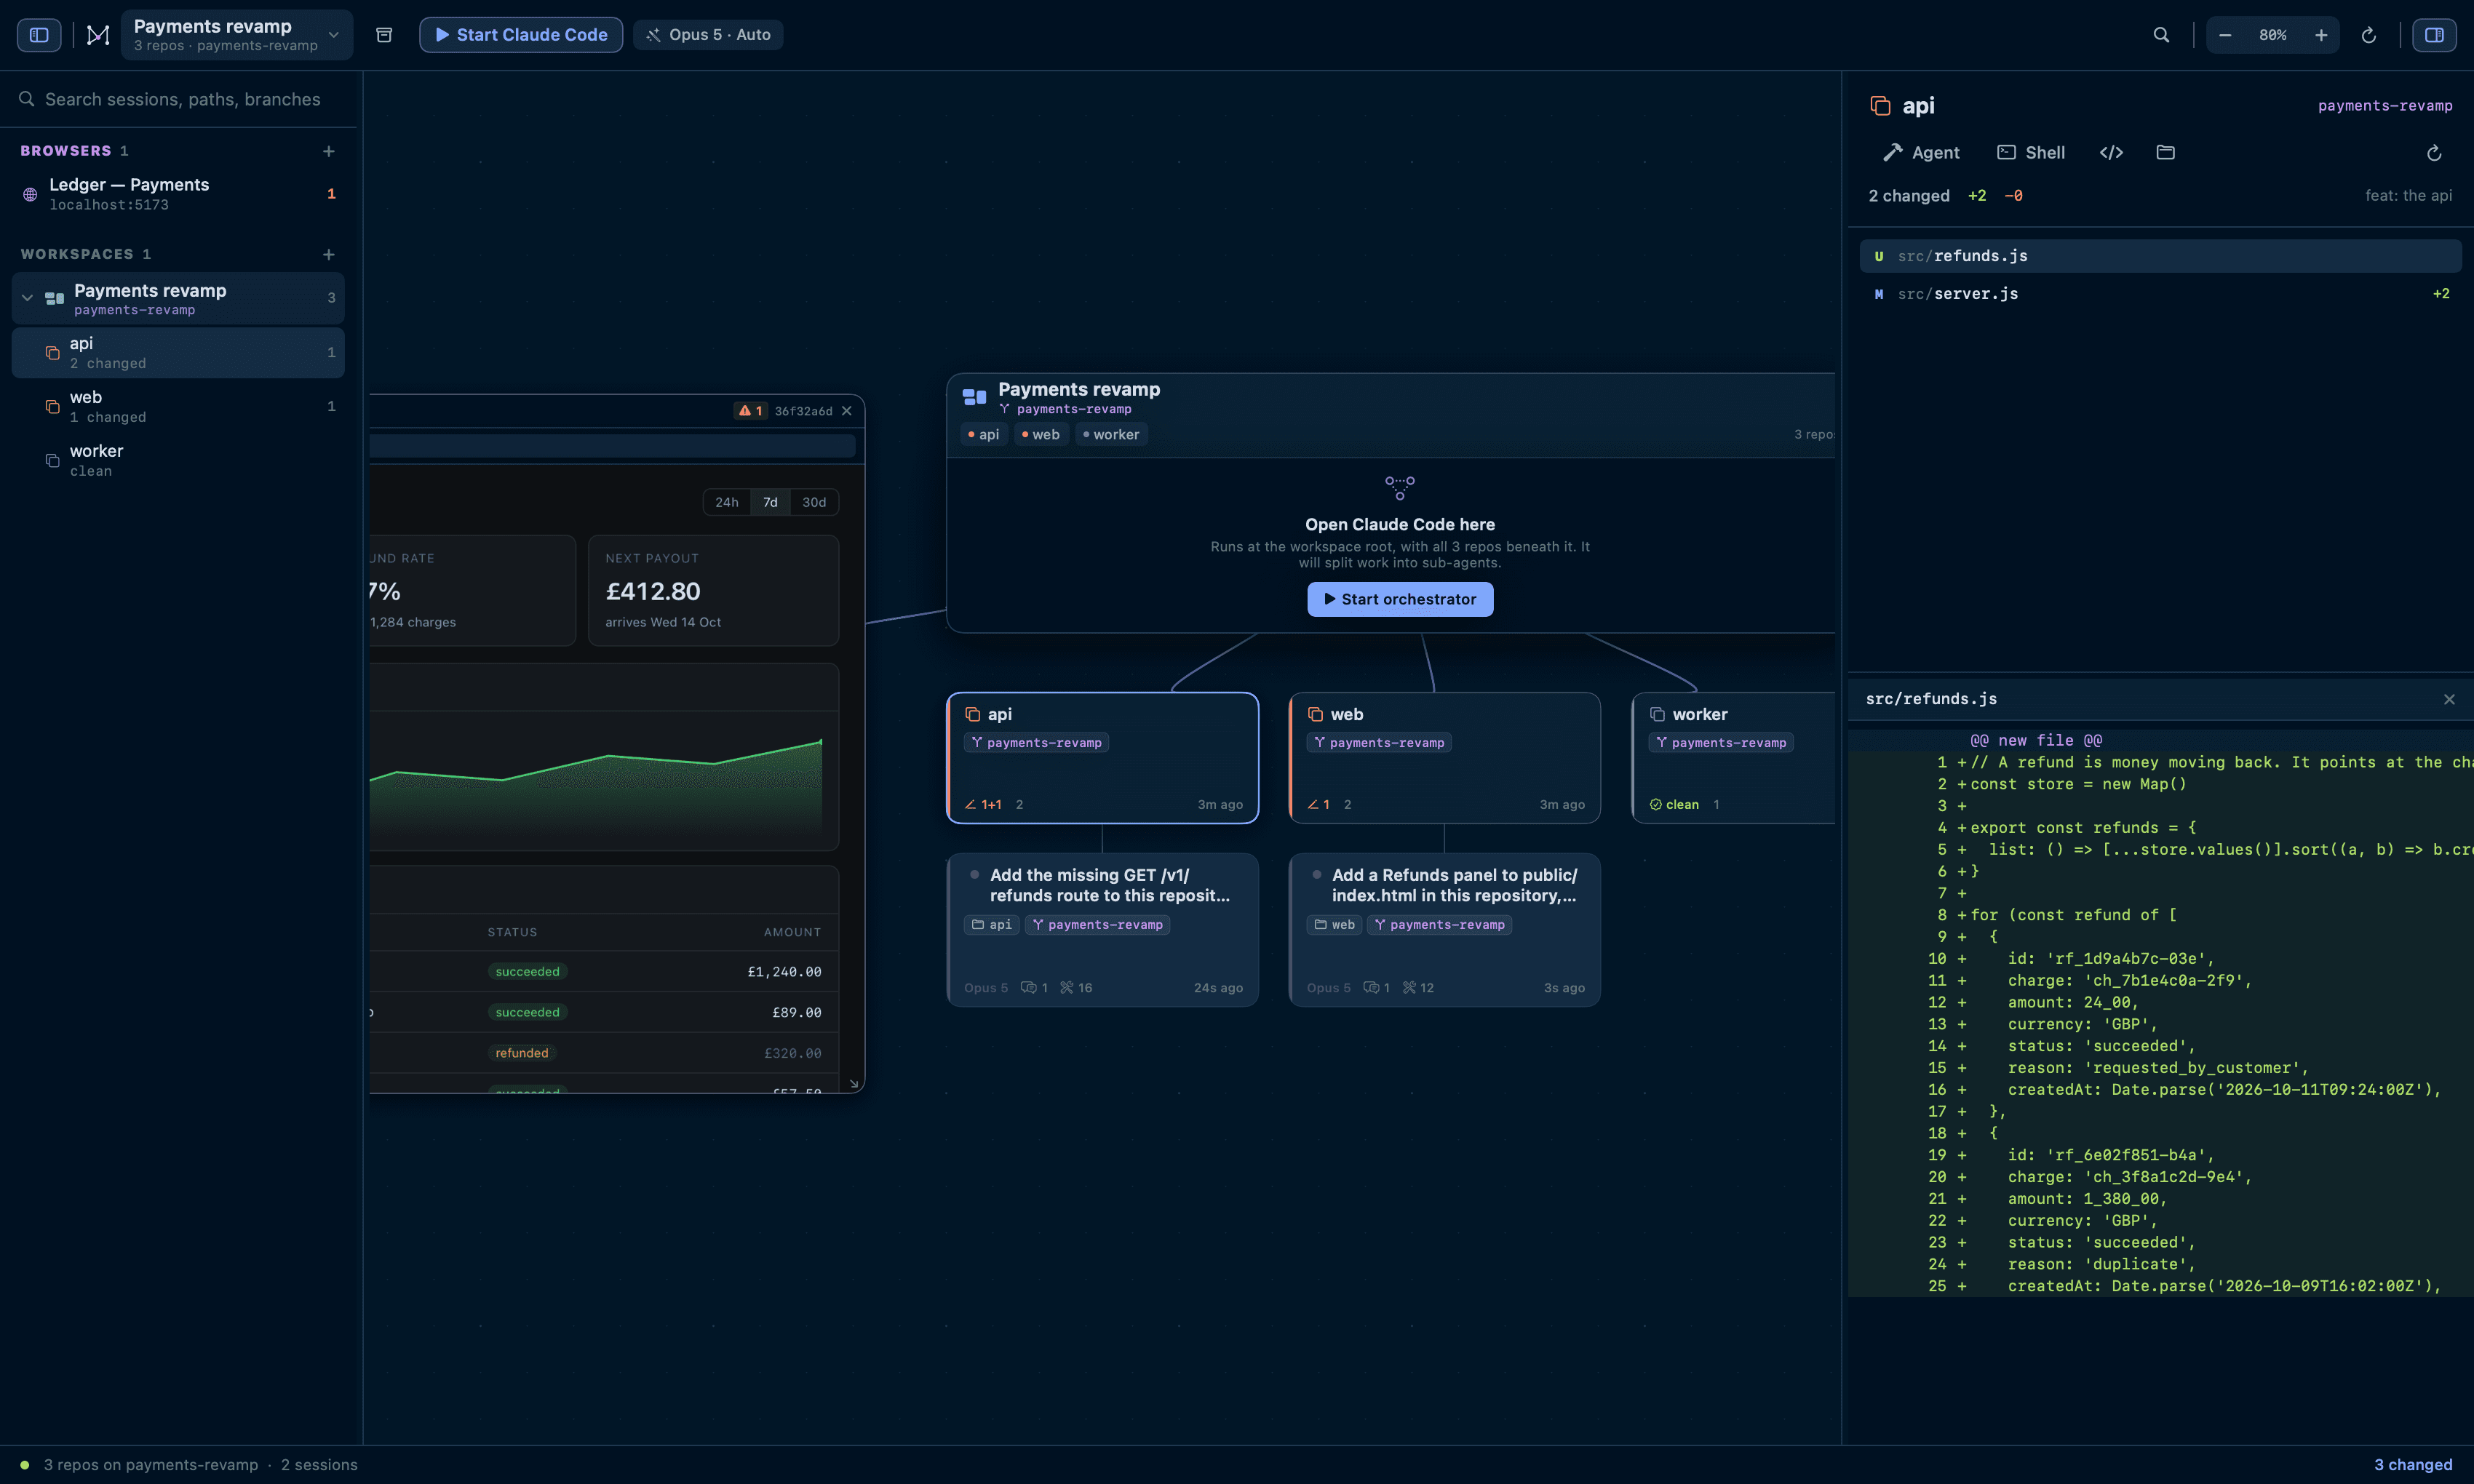Add a new browser with the plus icon
Screen dimensions: 2474x1484
(328, 151)
